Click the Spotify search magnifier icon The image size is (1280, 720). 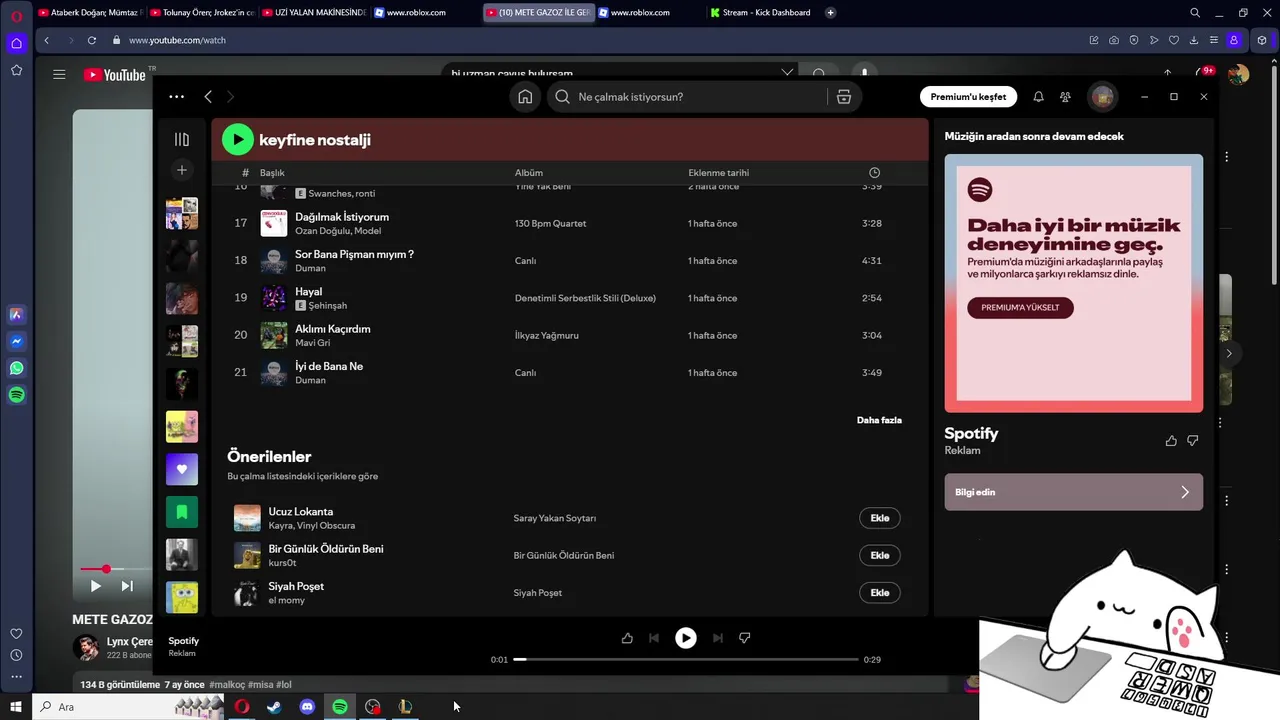(562, 97)
